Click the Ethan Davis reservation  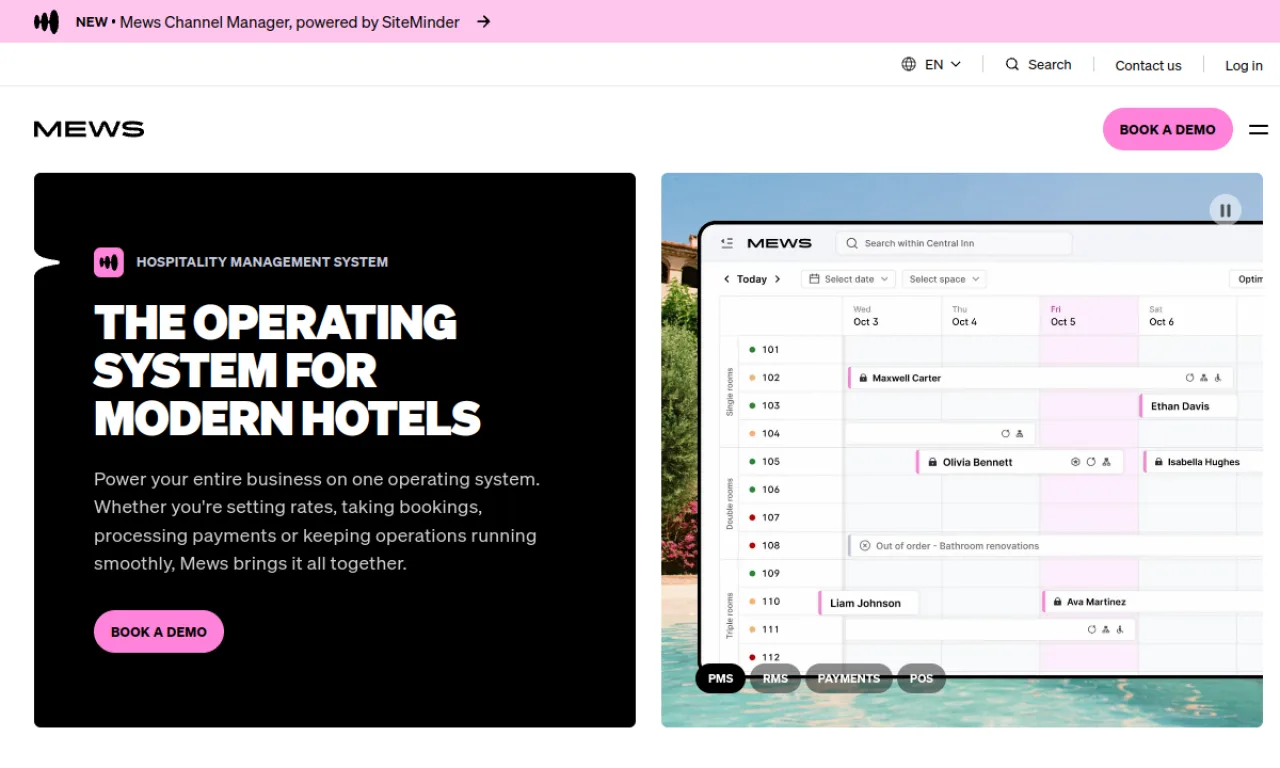1188,406
